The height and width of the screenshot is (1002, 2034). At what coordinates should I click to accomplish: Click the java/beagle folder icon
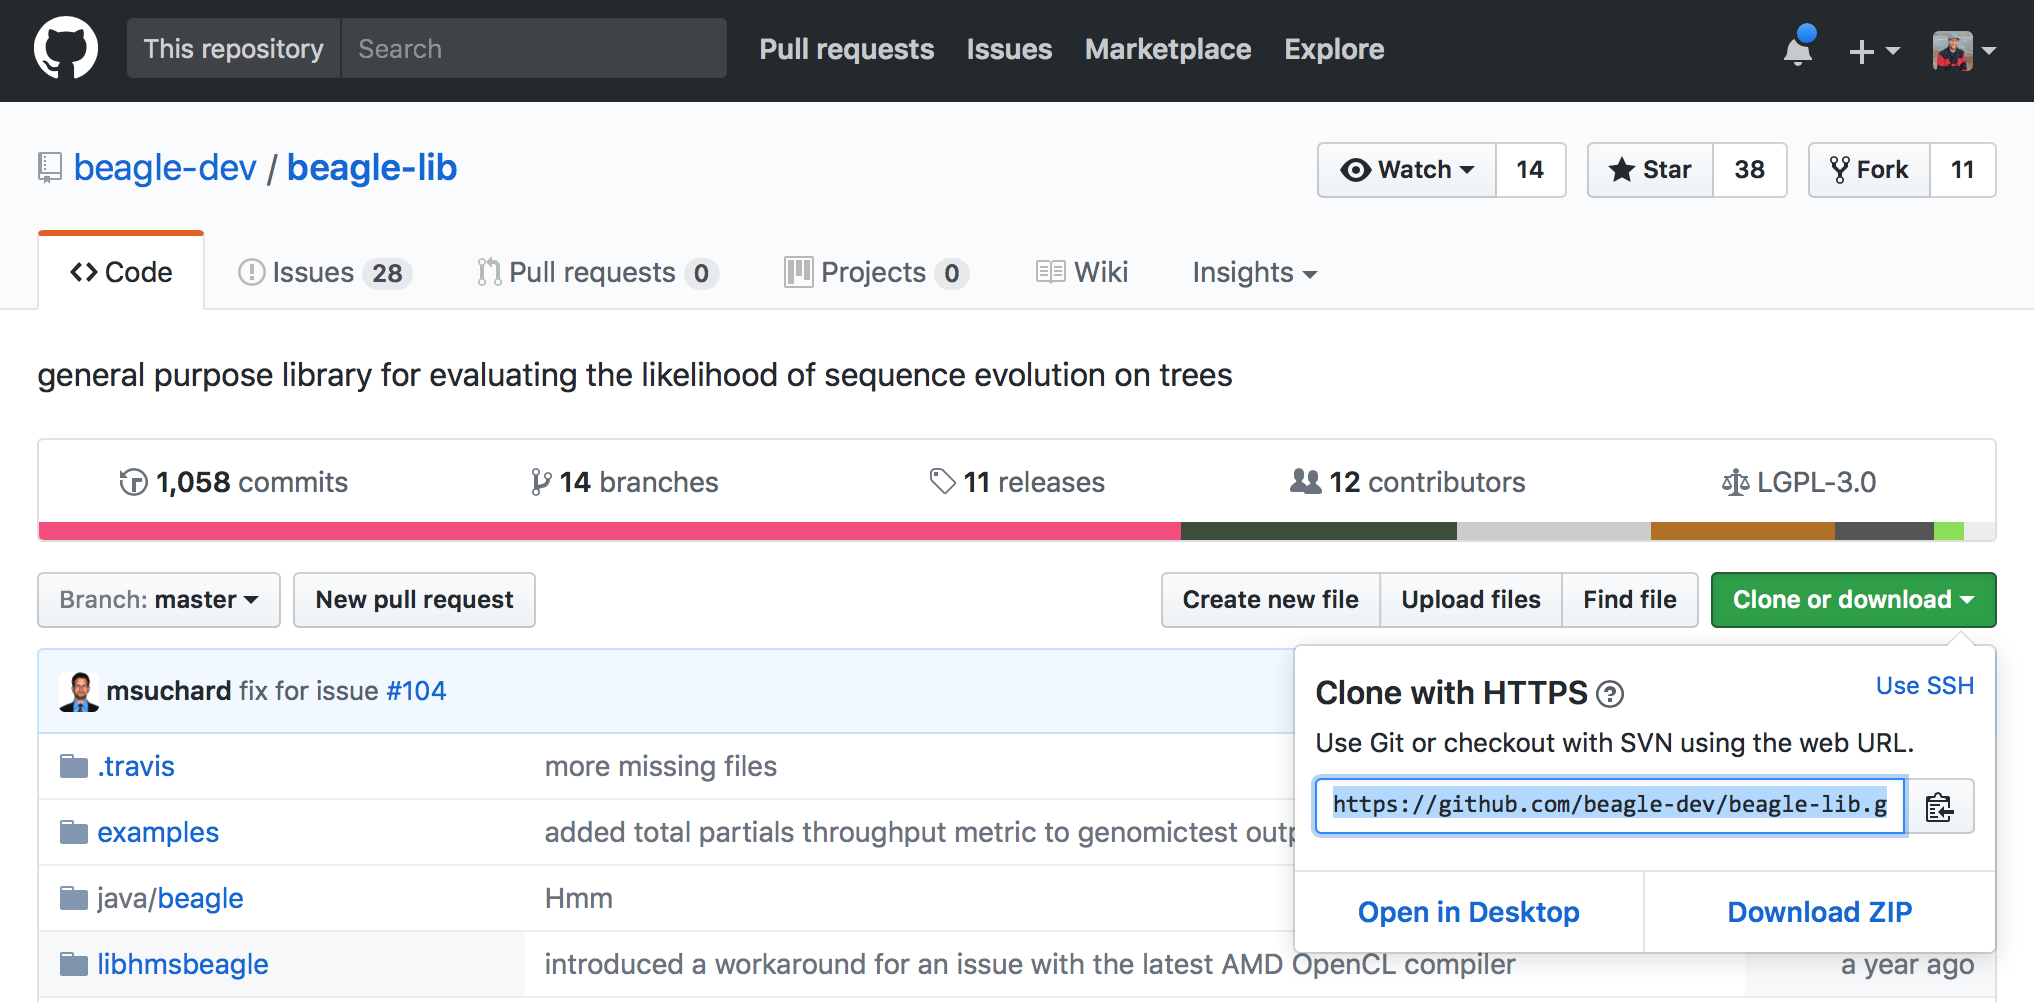pos(74,898)
